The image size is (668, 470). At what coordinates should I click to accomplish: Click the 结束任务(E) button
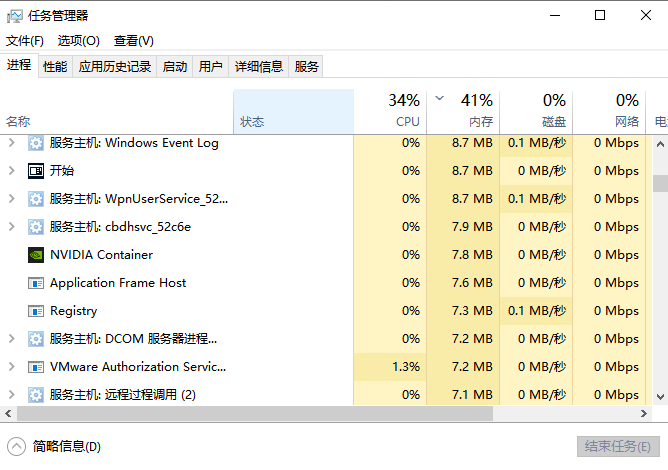(x=618, y=446)
